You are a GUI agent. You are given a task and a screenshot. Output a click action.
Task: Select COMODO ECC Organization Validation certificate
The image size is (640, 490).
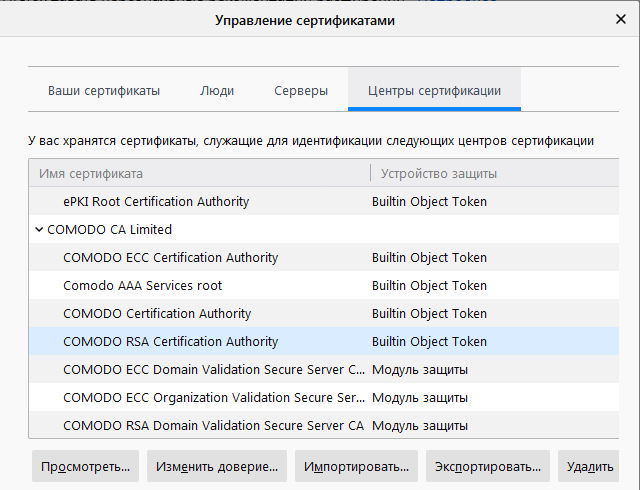point(324,397)
